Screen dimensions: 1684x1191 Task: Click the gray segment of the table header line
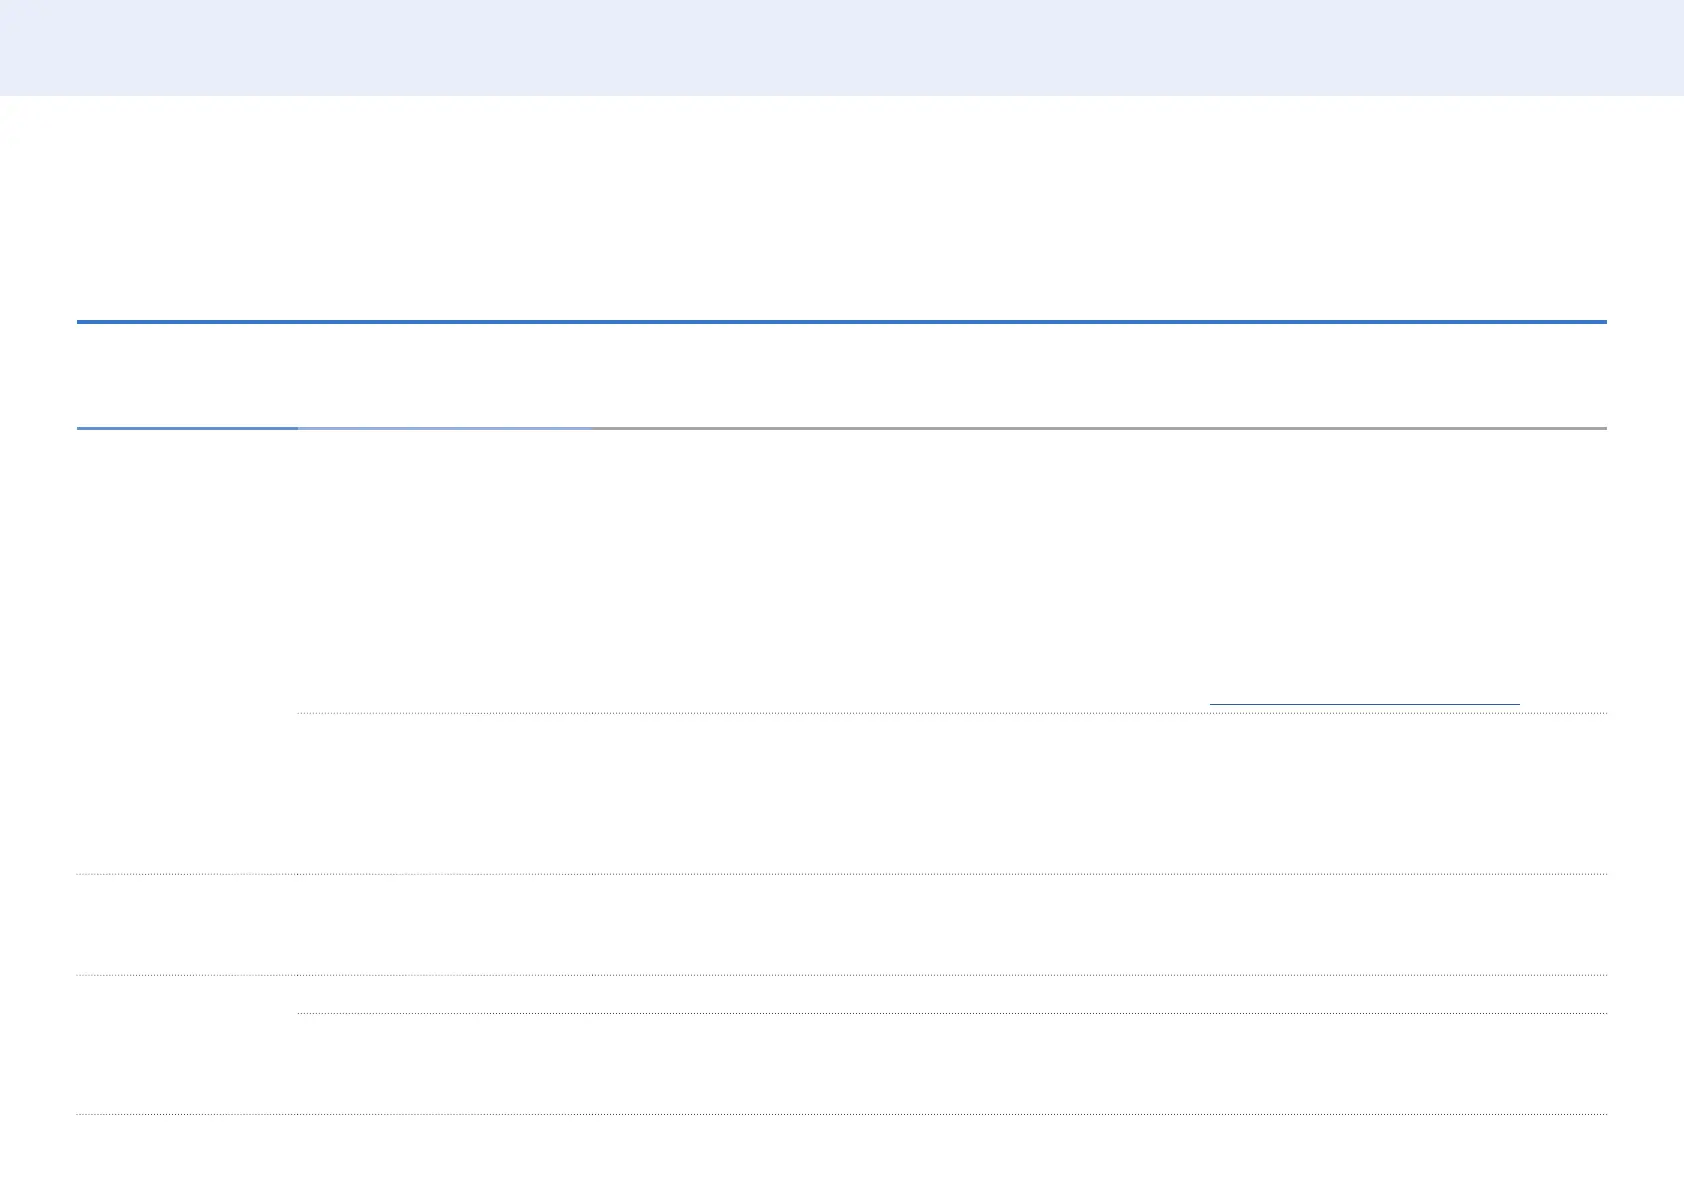tap(1098, 428)
